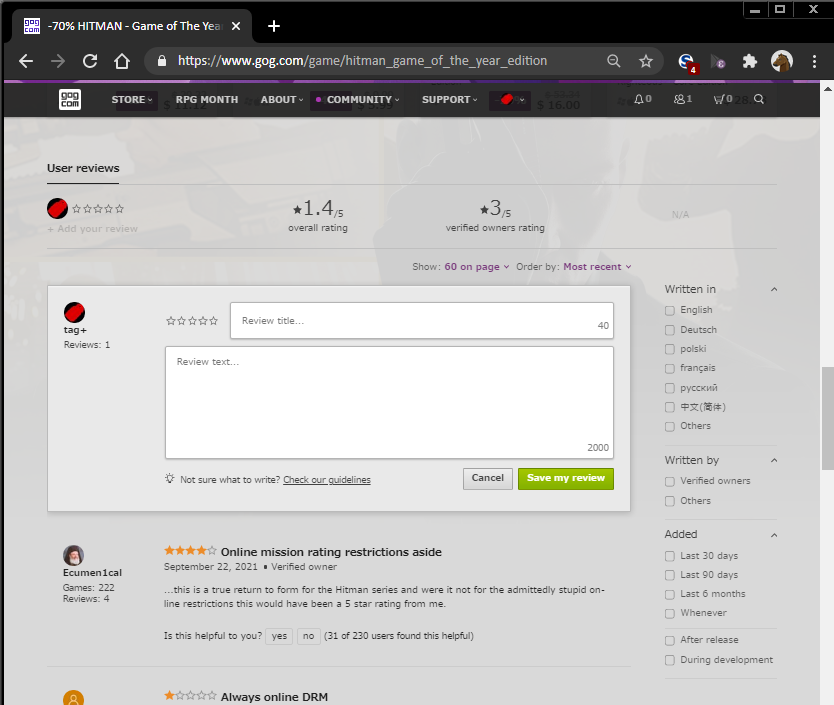Check the русский language filter
Viewport: 834px width, 705px height.
(x=670, y=388)
